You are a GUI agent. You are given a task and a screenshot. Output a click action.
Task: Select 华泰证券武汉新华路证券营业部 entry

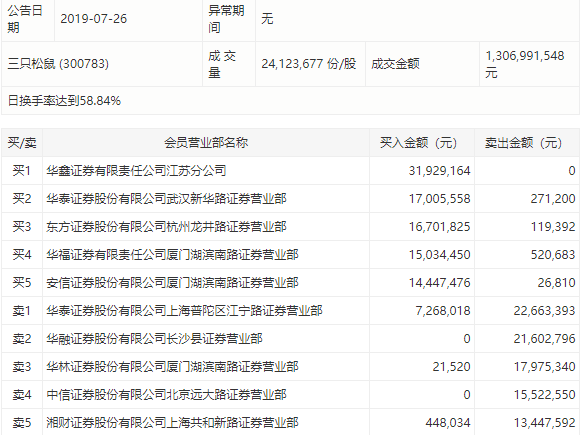pyautogui.click(x=166, y=199)
